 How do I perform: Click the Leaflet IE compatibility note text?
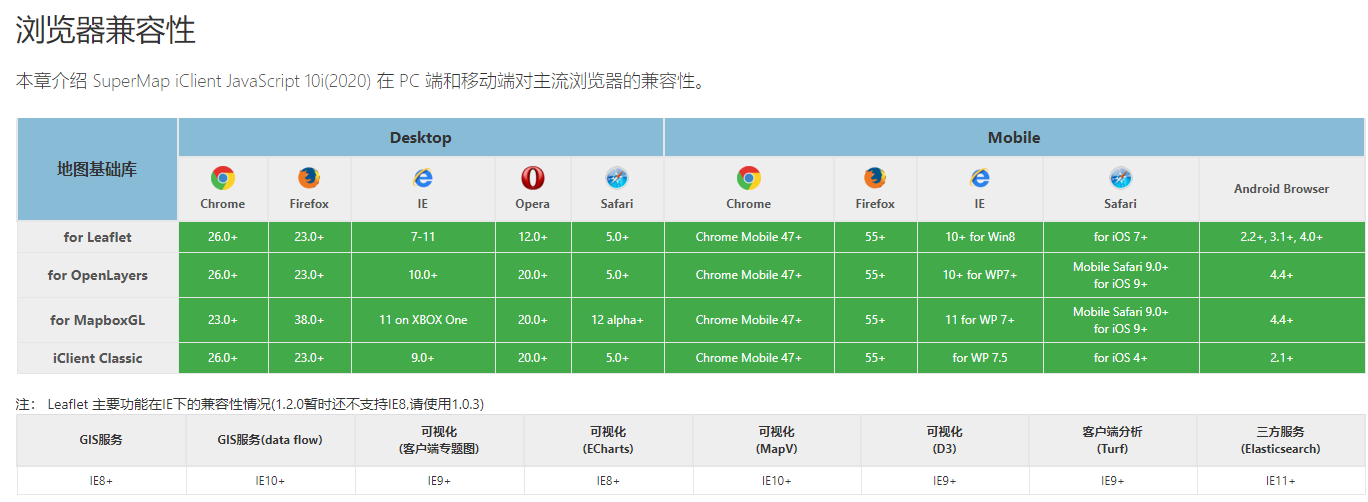250,404
